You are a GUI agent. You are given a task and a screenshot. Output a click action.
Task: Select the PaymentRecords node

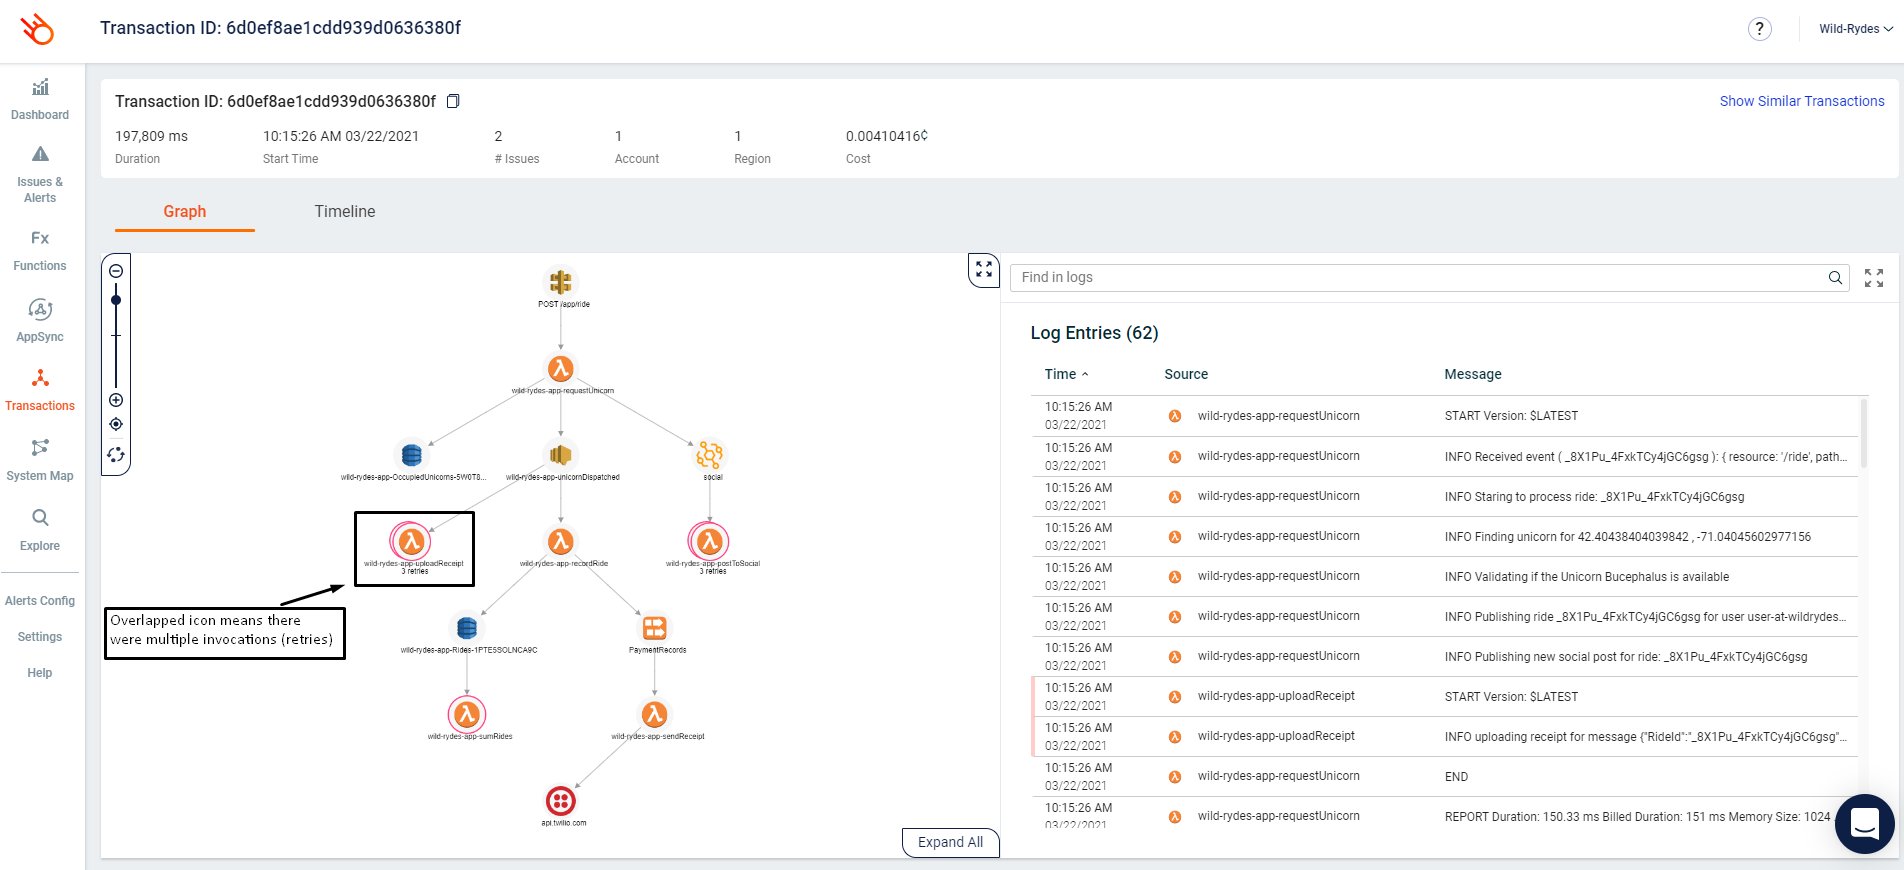pos(654,628)
